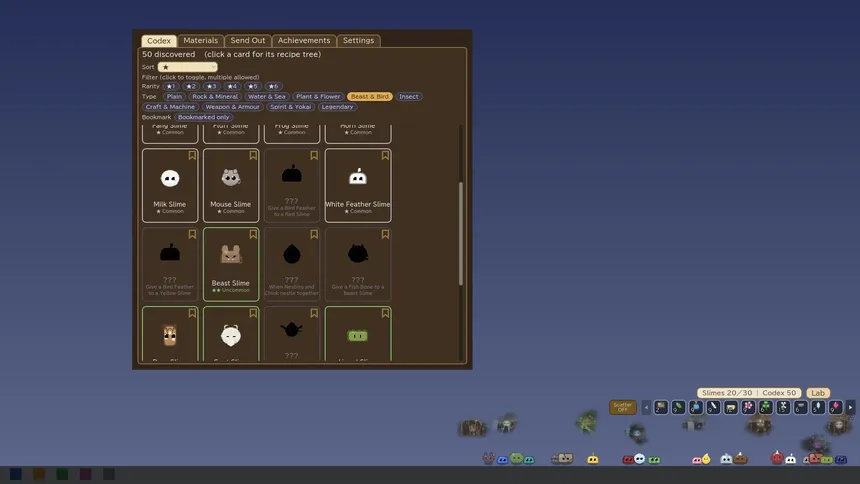This screenshot has width=860, height=484.
Task: Filter by Water & Sea type
Action: (x=267, y=97)
